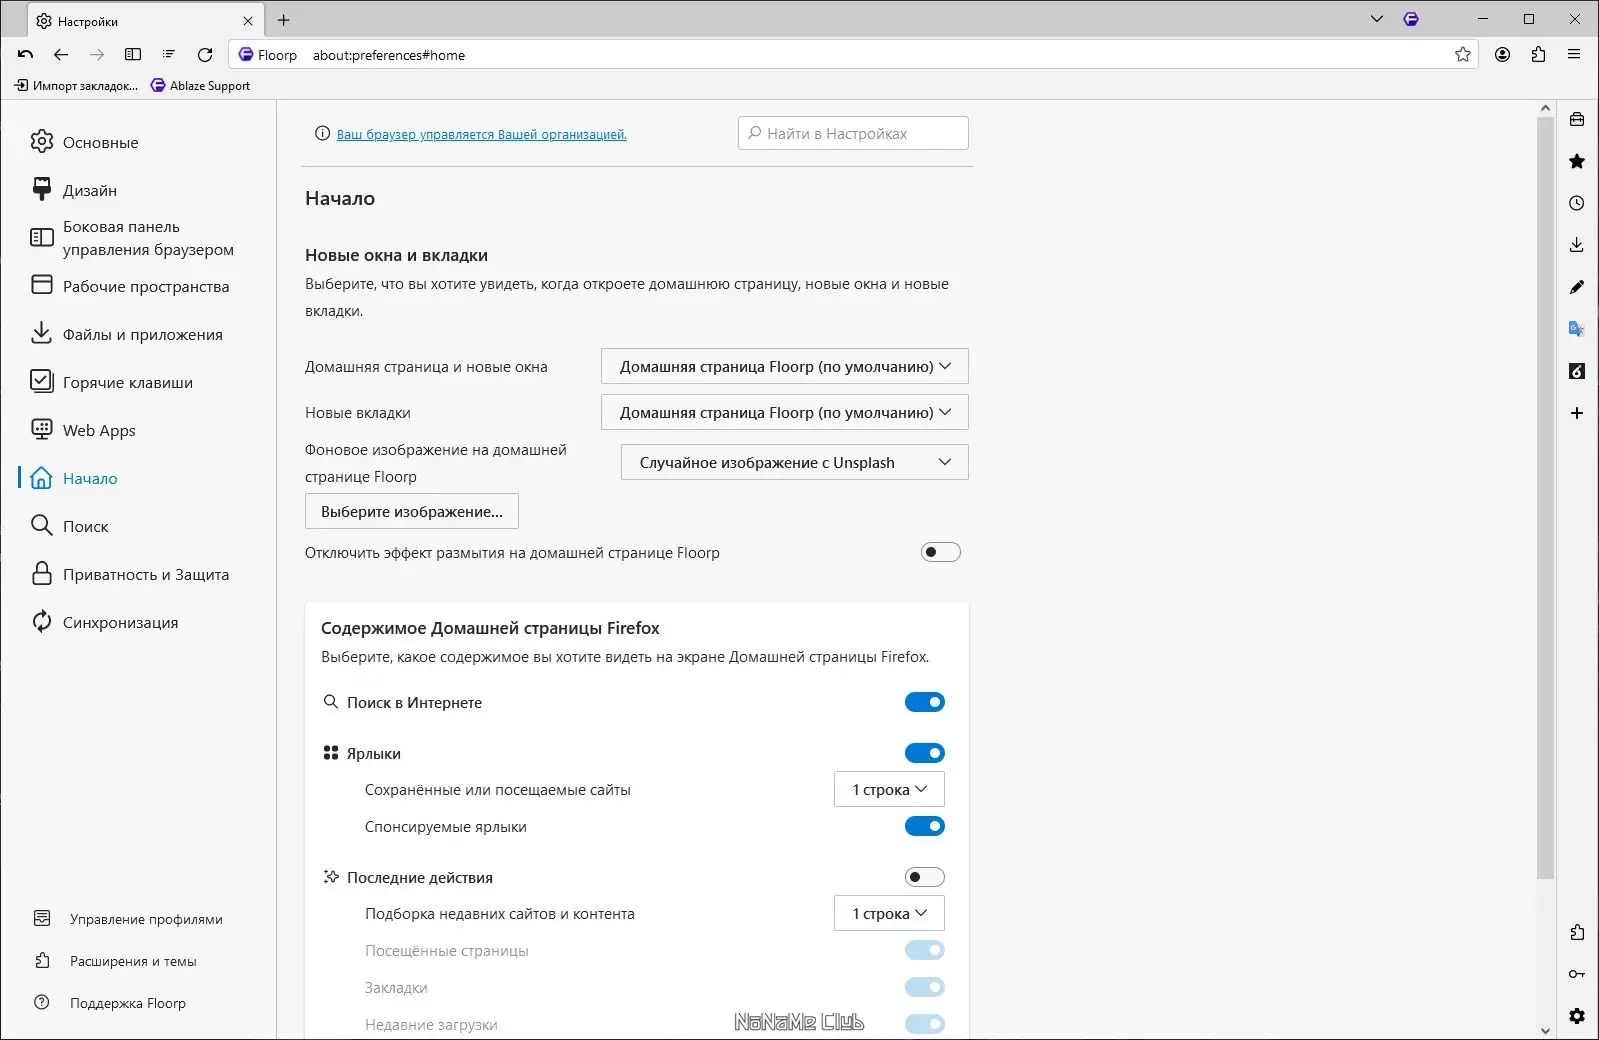Reload the current page
The width and height of the screenshot is (1599, 1040).
coord(205,55)
